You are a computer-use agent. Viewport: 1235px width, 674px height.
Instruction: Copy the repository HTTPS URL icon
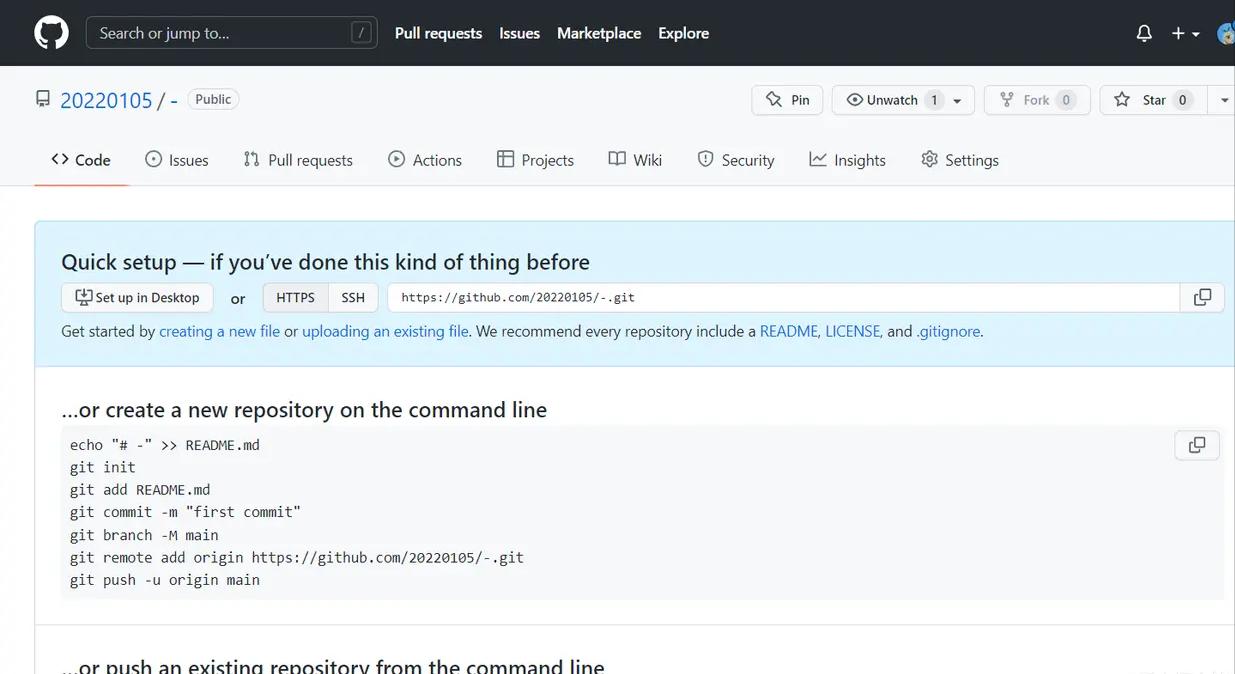1202,297
